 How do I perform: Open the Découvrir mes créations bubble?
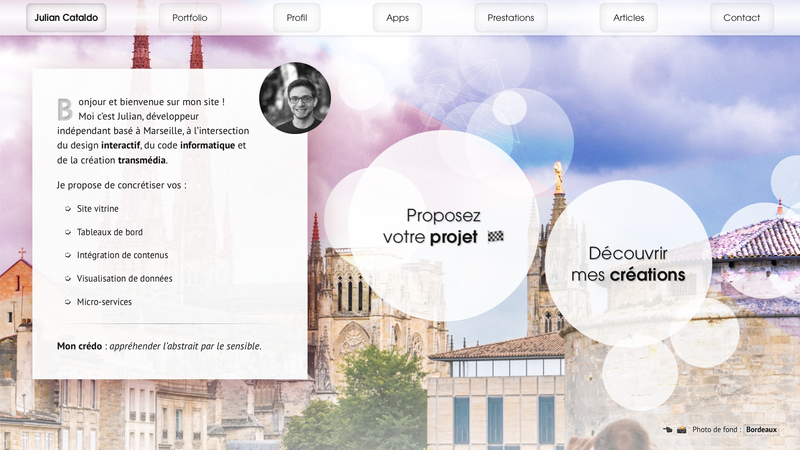coord(628,264)
